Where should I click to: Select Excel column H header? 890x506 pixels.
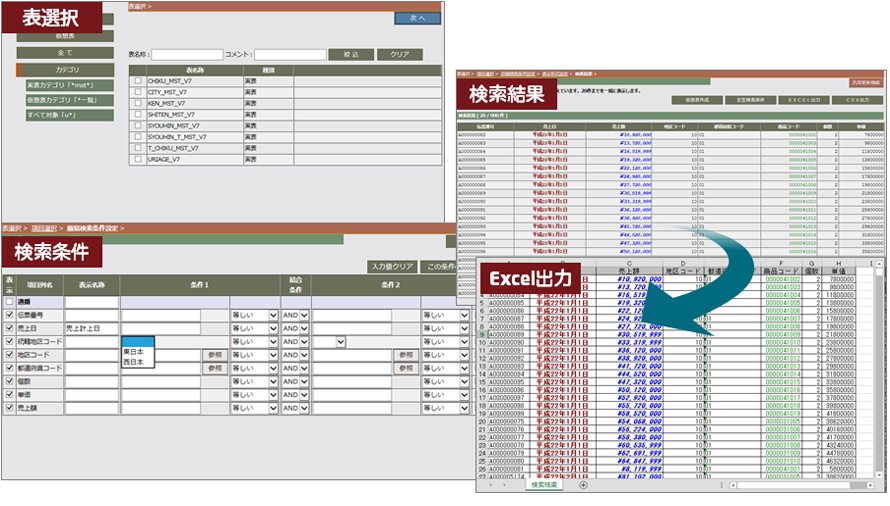point(838,264)
